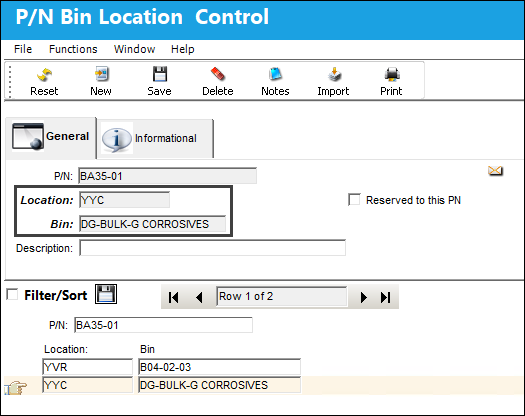Click the Row 1 of 2 field

pos(282,296)
